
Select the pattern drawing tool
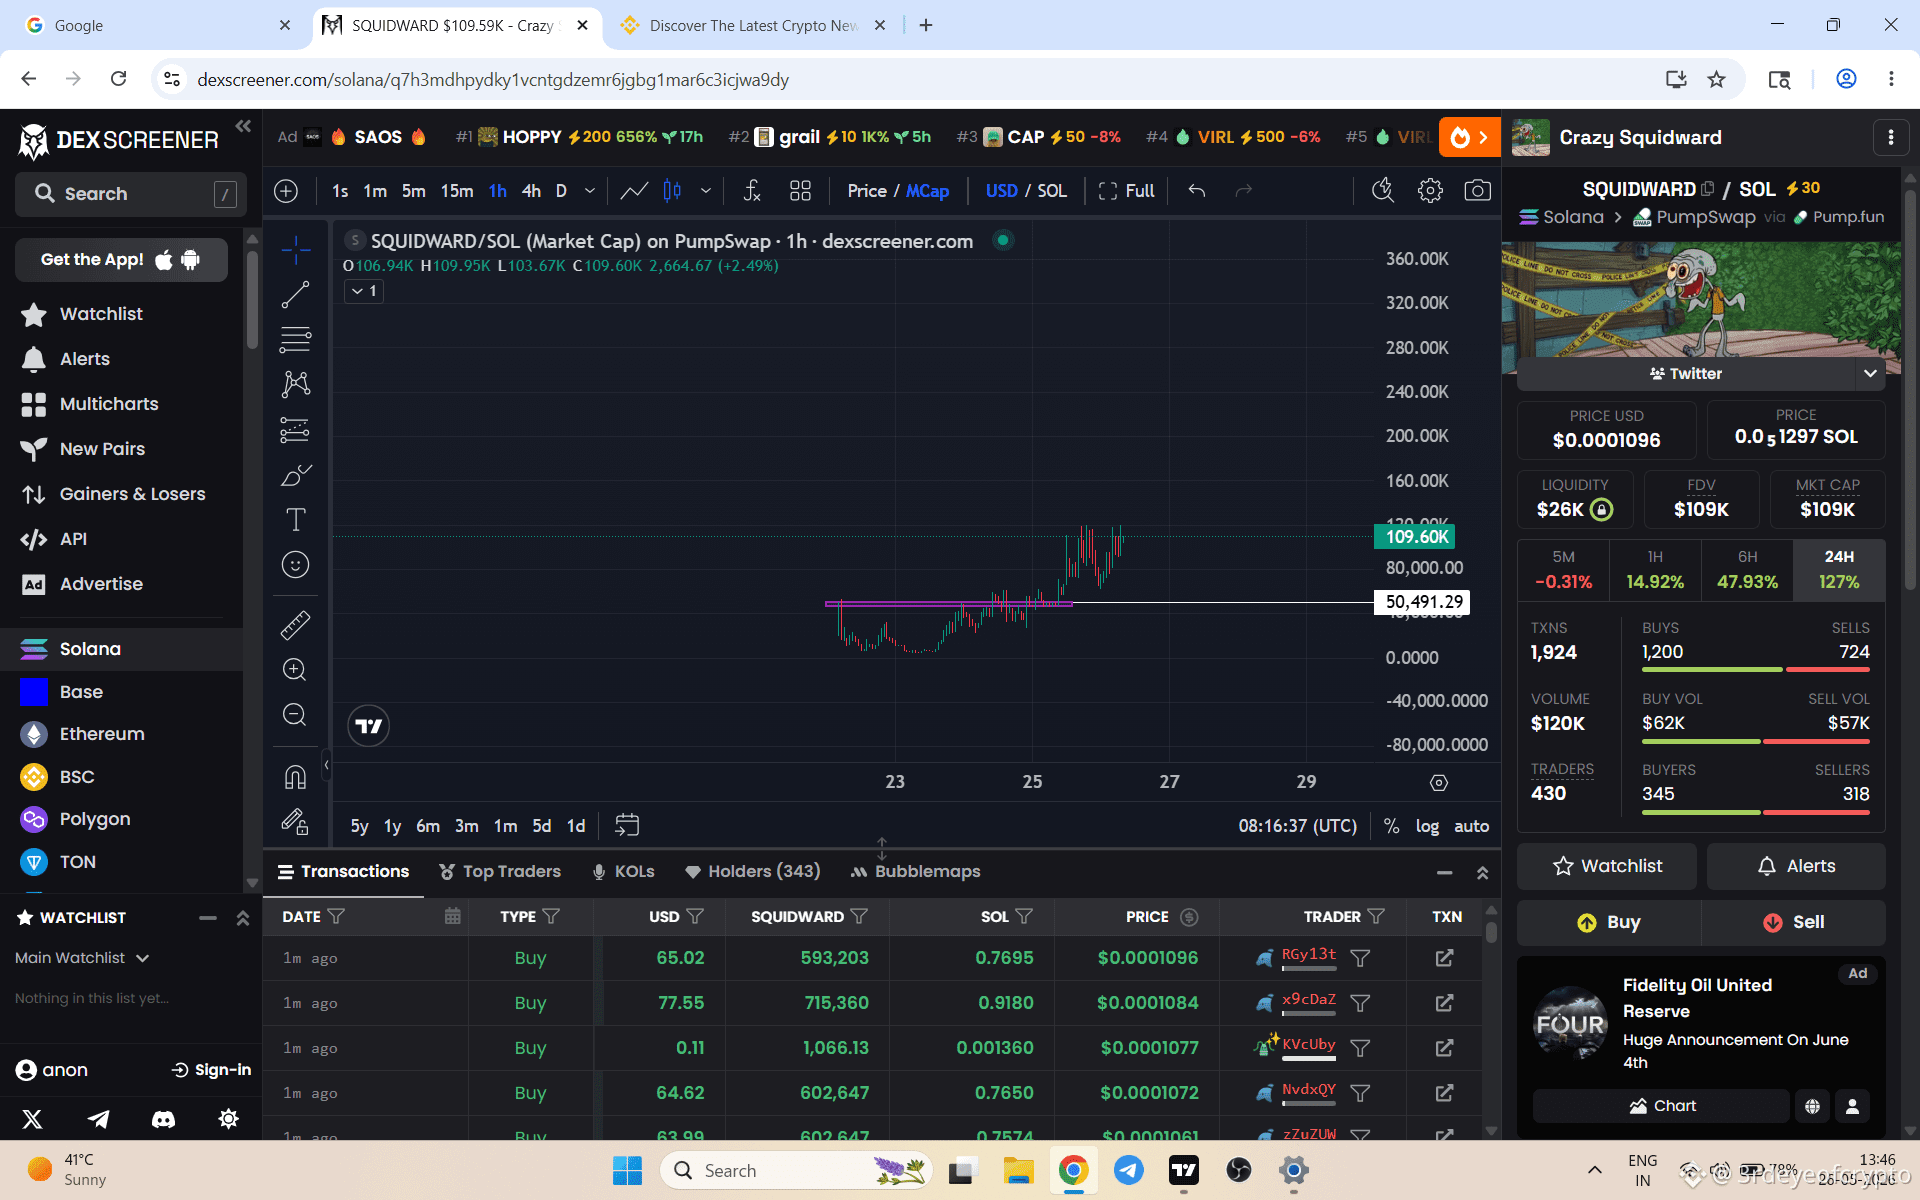coord(295,384)
